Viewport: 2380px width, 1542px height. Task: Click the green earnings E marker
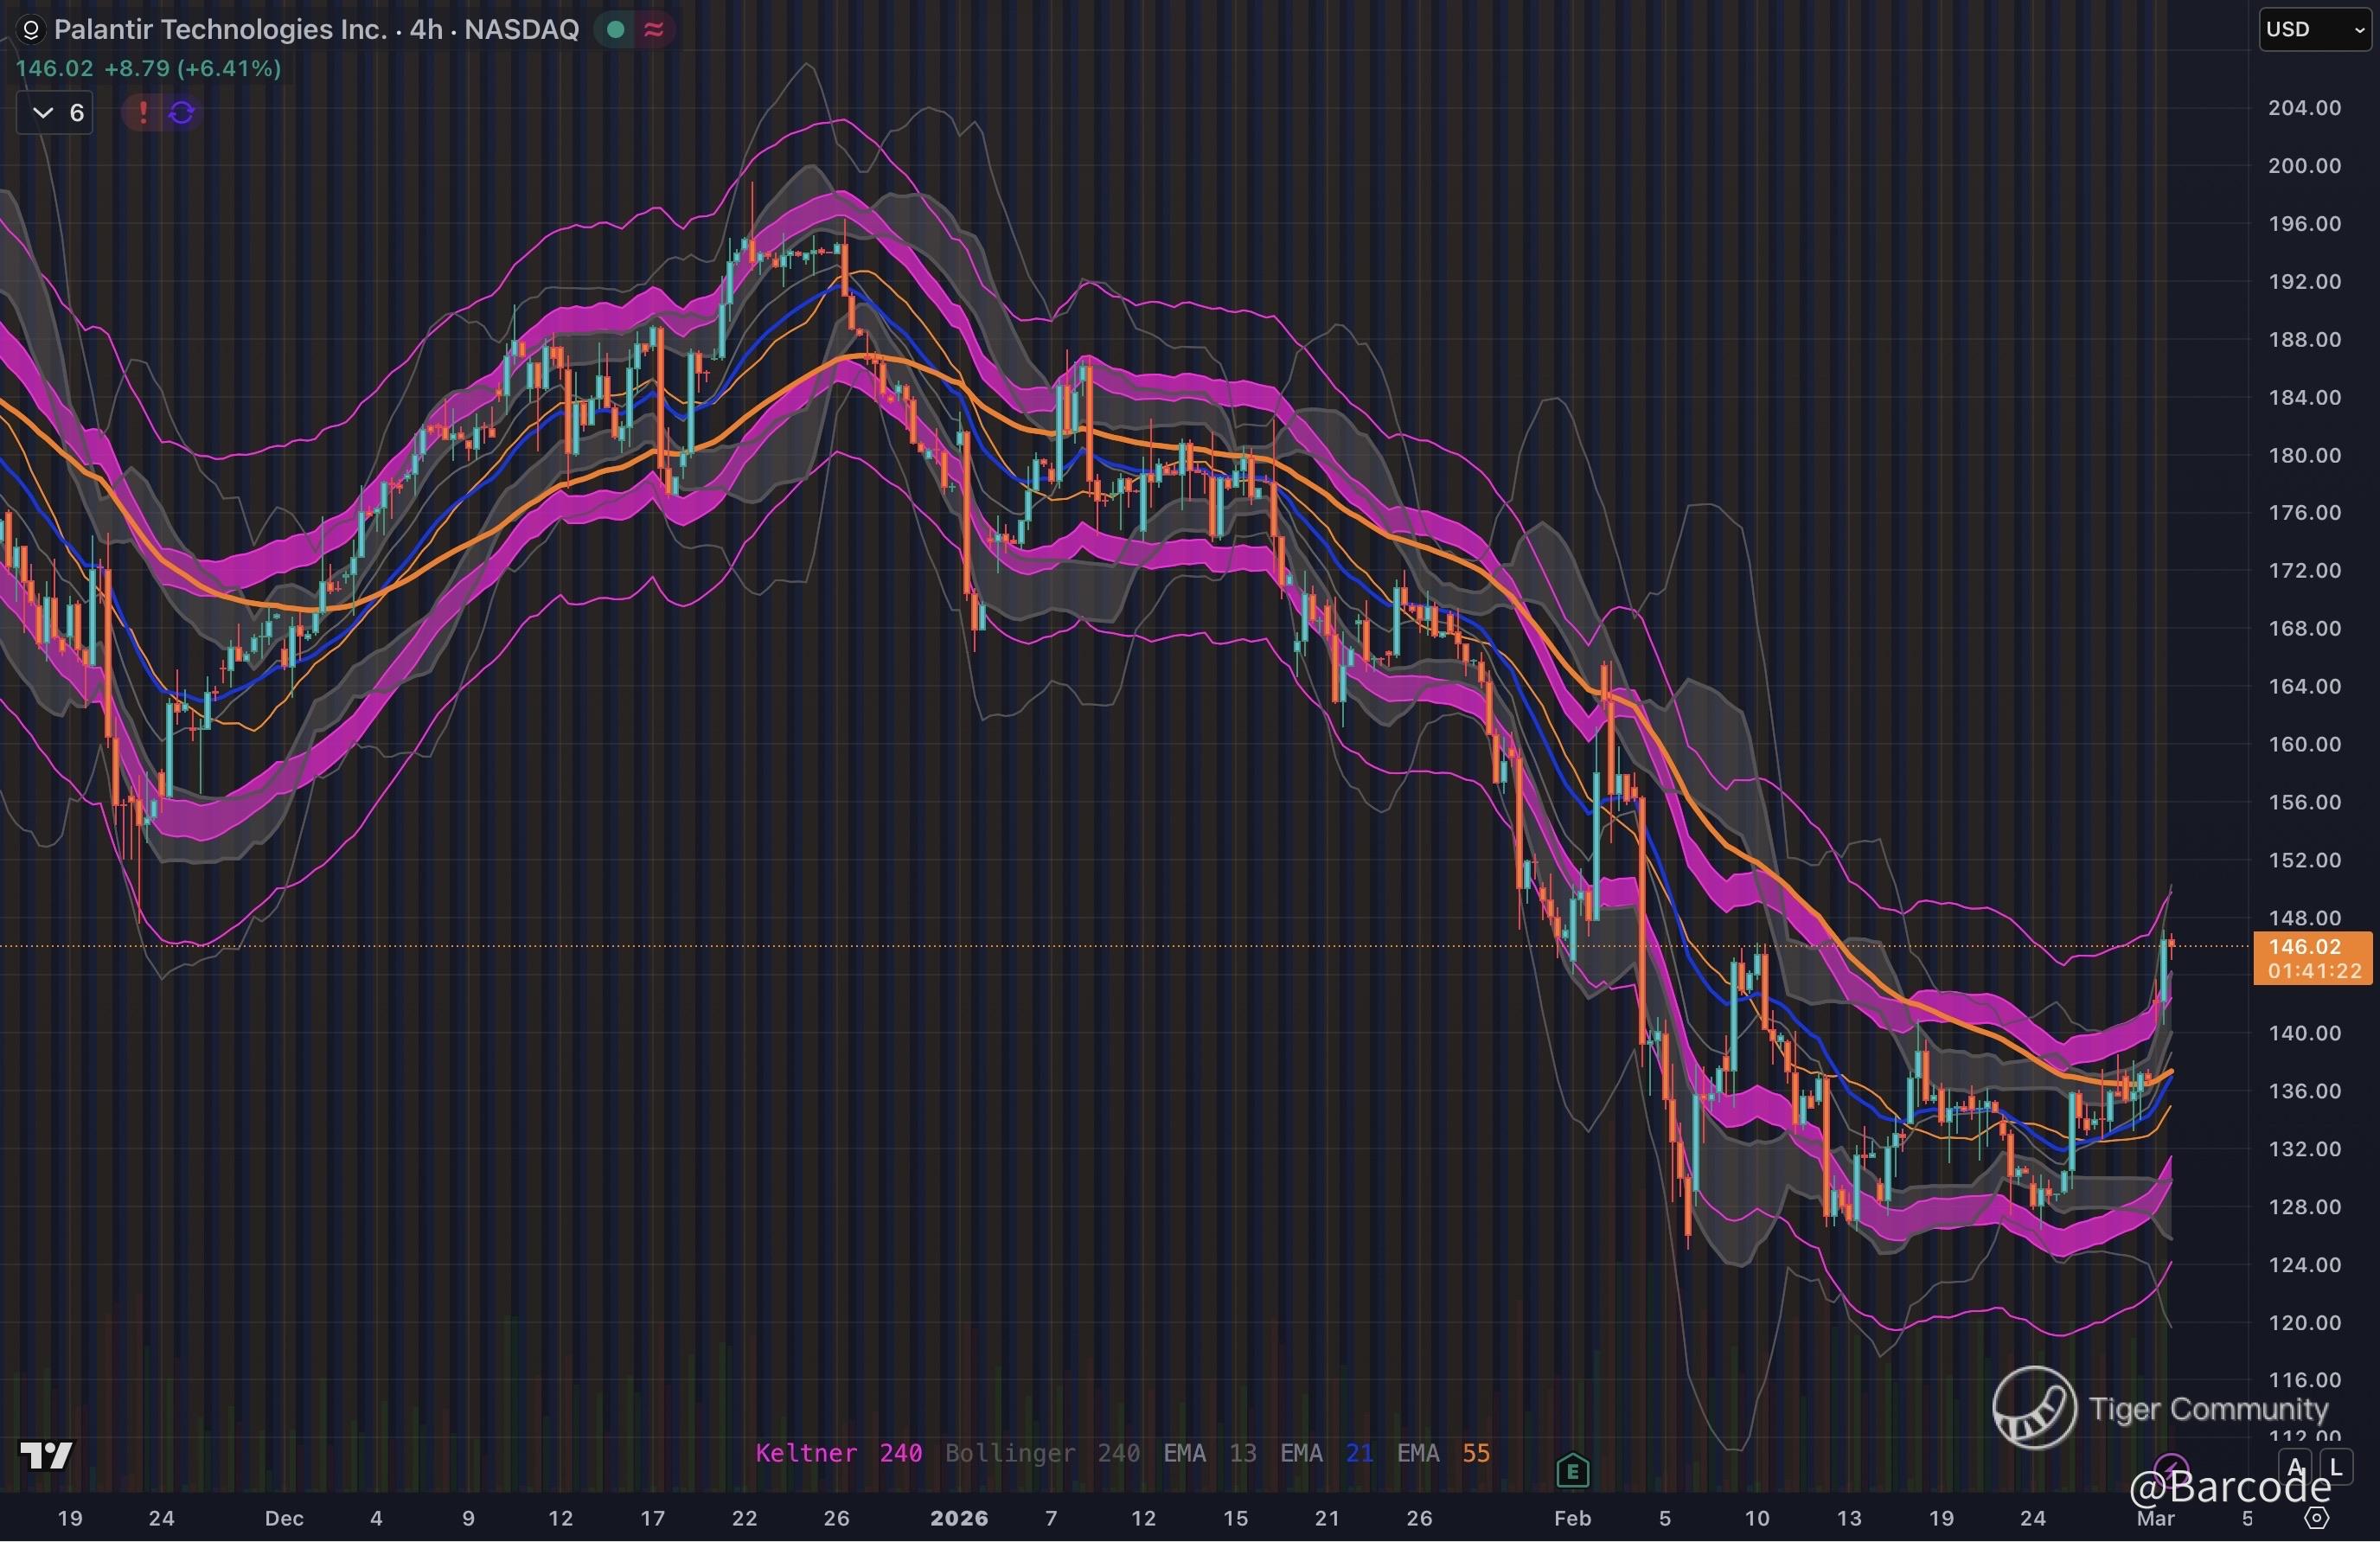1572,1471
